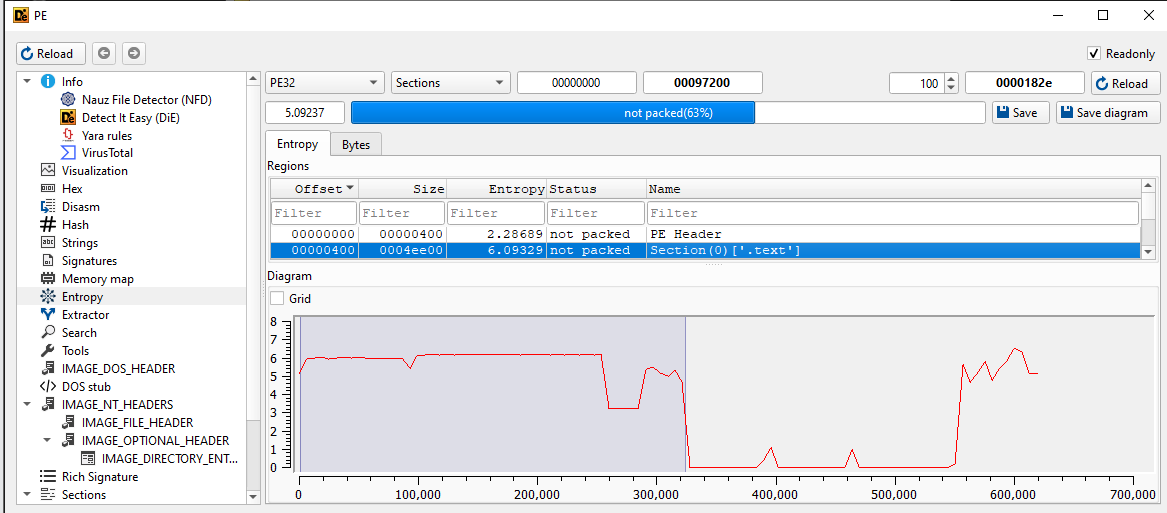Click the Strings abc icon
Image resolution: width=1167 pixels, height=513 pixels.
coord(48,243)
